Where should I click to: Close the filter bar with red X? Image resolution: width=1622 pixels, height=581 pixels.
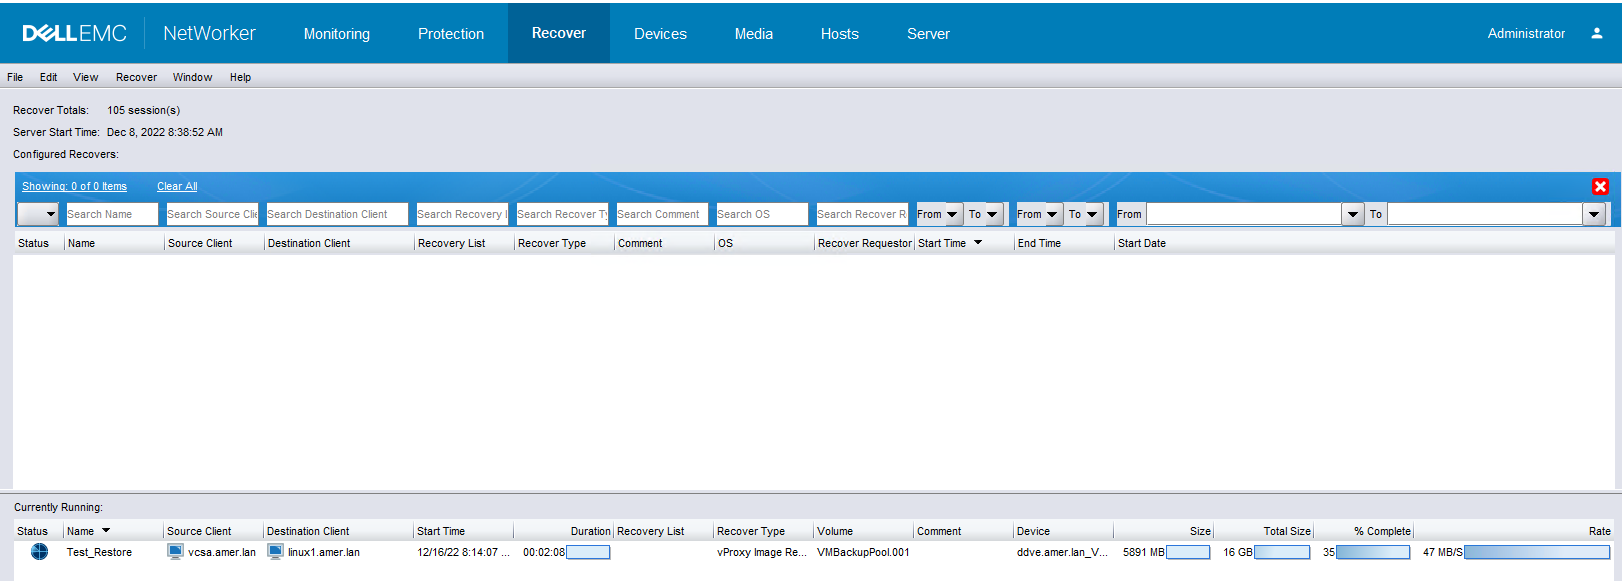pos(1600,186)
